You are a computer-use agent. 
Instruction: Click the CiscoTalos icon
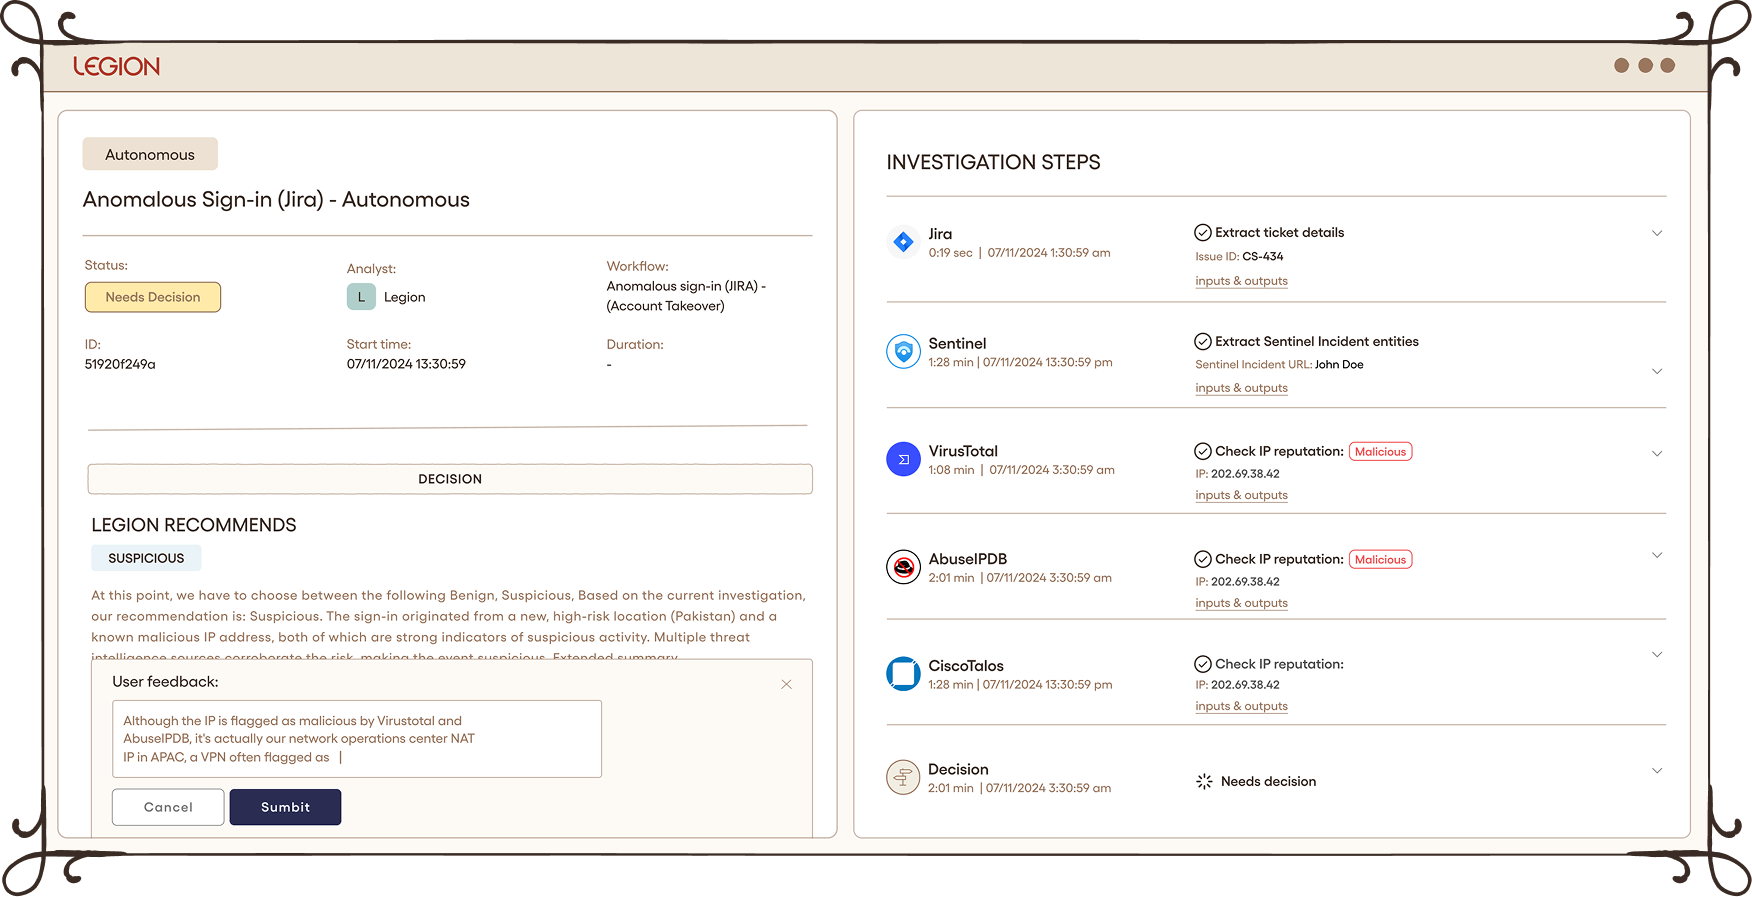(x=903, y=674)
